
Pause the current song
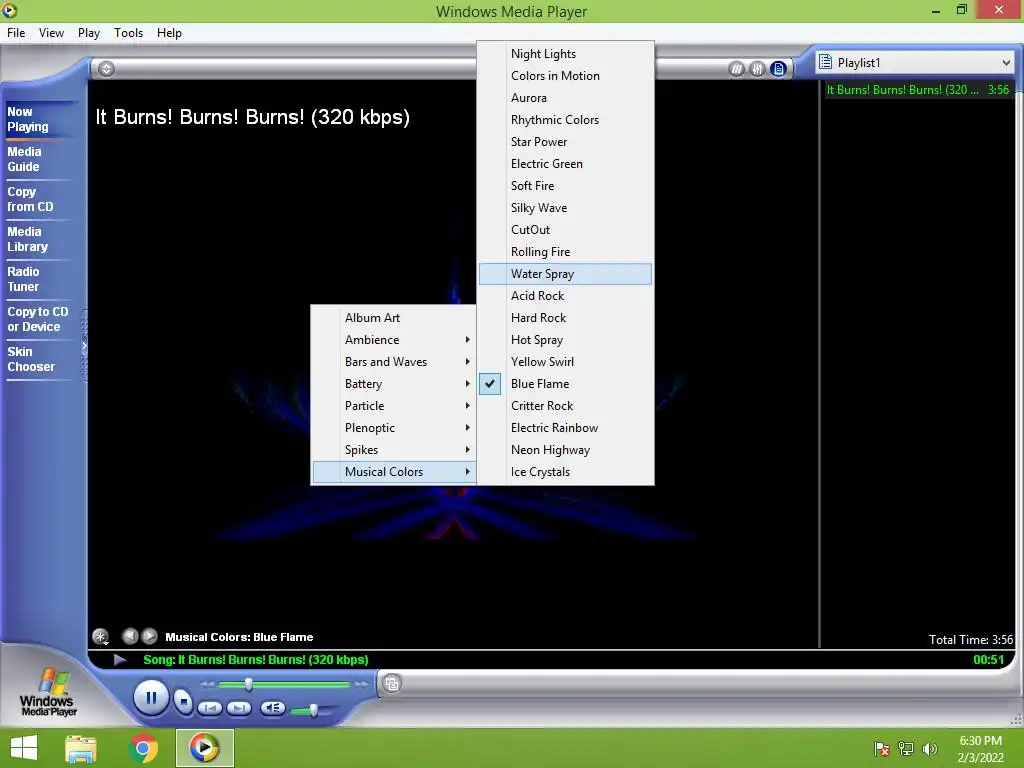point(151,698)
